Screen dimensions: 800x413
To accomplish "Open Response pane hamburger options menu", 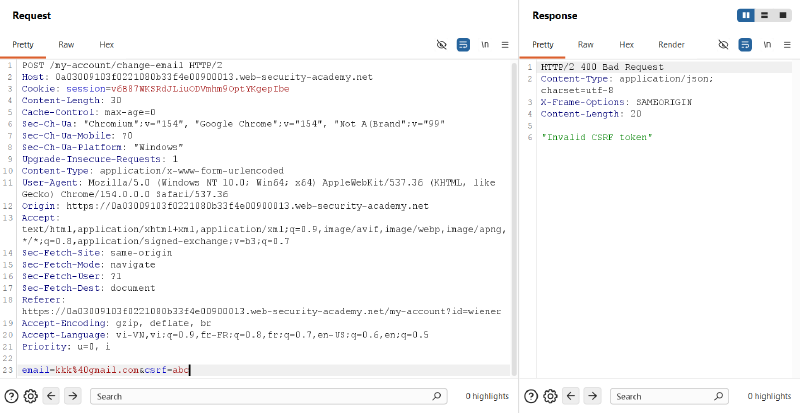I will [787, 45].
